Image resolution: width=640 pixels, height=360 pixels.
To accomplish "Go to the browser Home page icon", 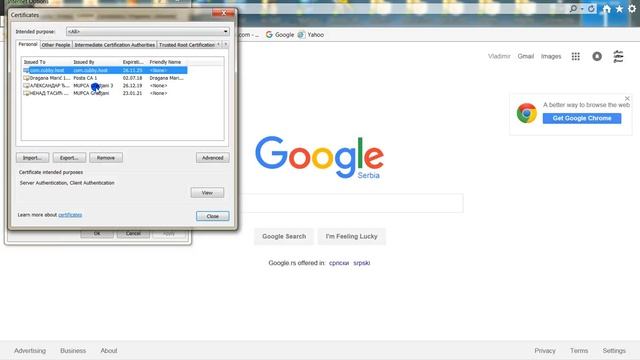I will 607,9.
